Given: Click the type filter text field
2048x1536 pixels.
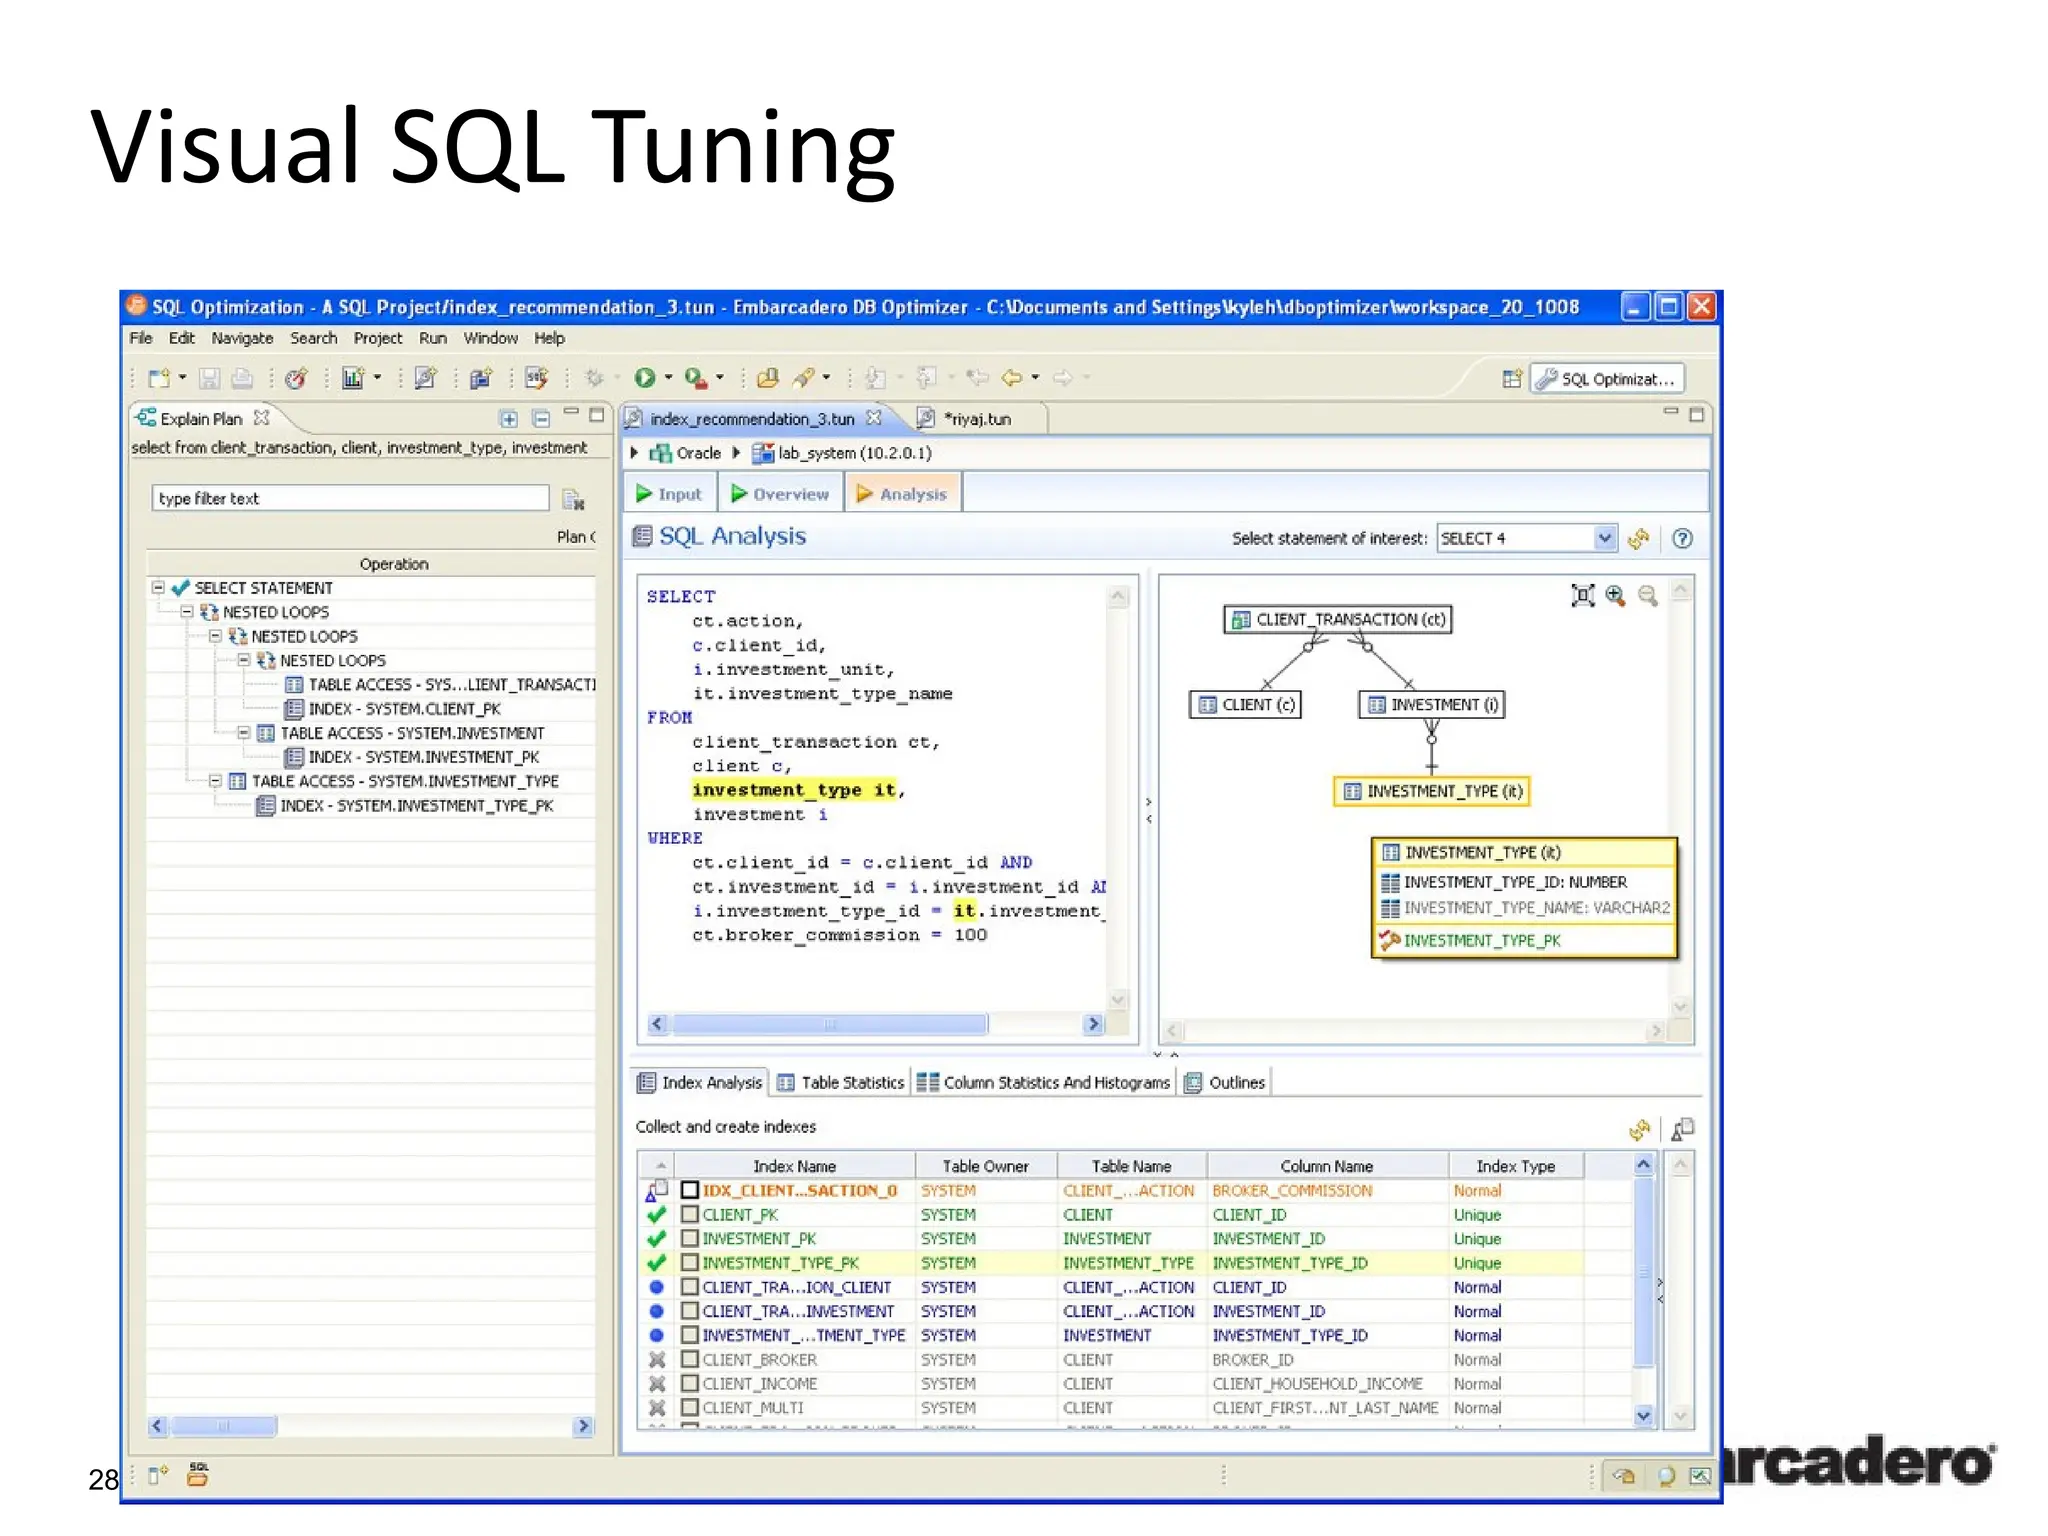Looking at the screenshot, I should pyautogui.click(x=351, y=498).
